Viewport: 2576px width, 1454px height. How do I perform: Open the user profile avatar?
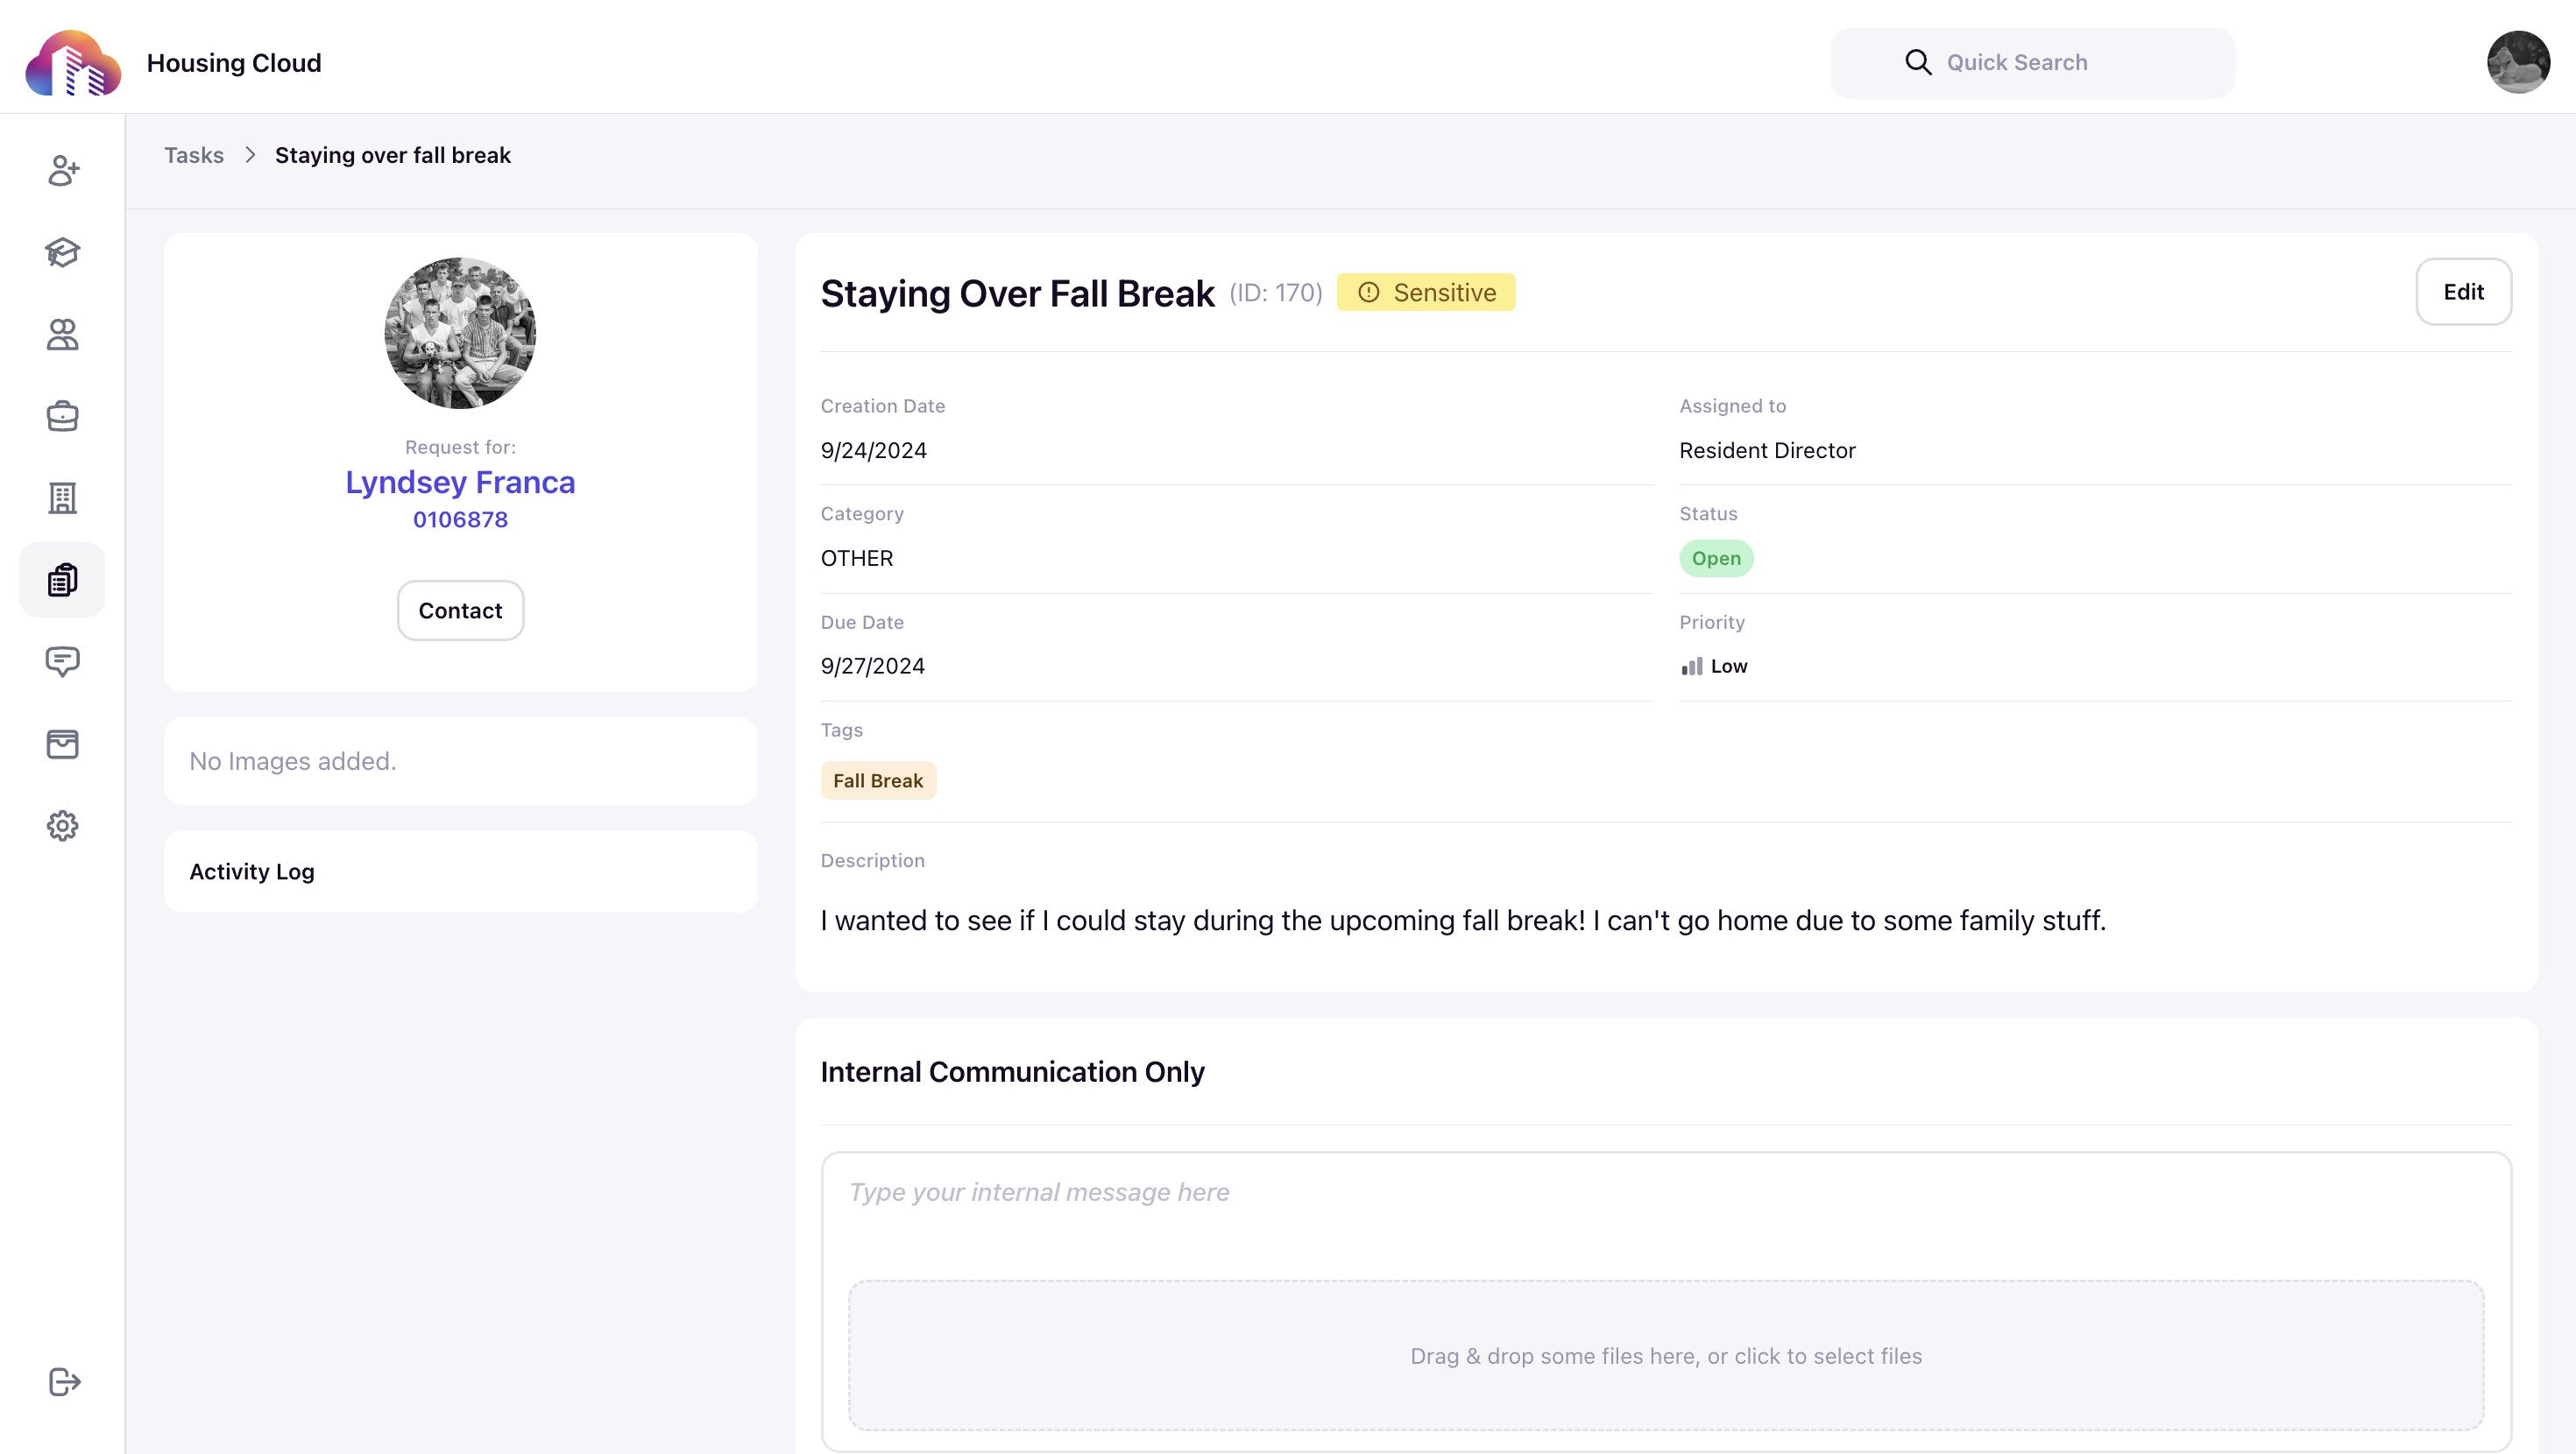[2518, 62]
